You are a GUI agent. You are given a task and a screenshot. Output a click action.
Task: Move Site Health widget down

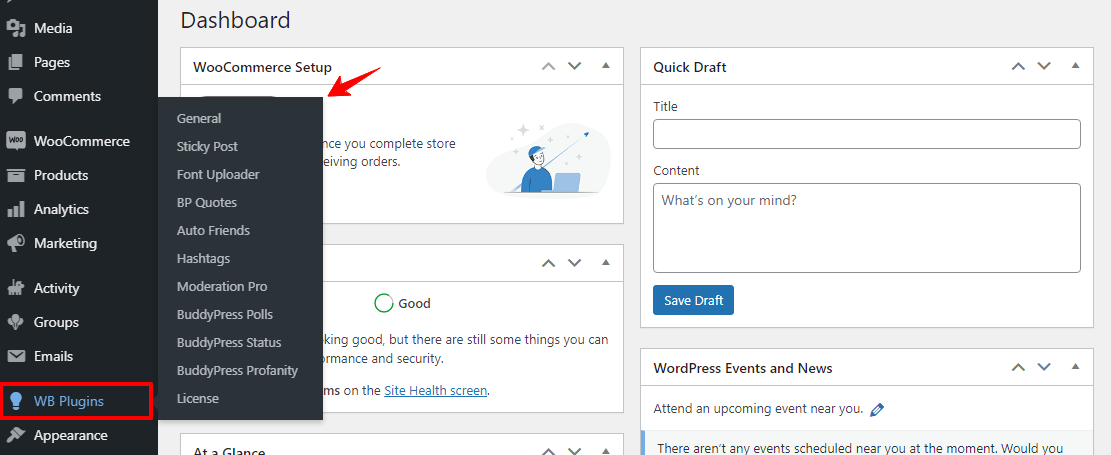point(575,262)
